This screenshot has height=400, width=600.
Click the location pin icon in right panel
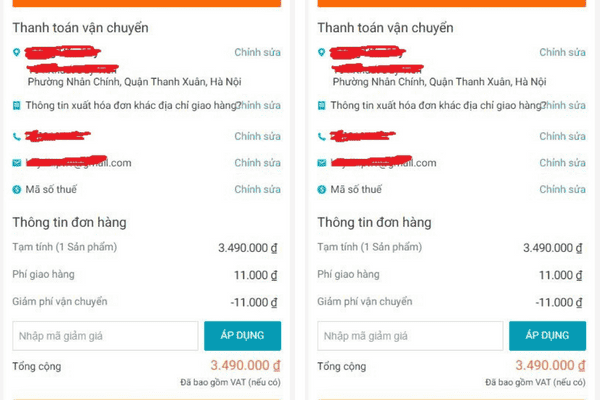coord(322,53)
